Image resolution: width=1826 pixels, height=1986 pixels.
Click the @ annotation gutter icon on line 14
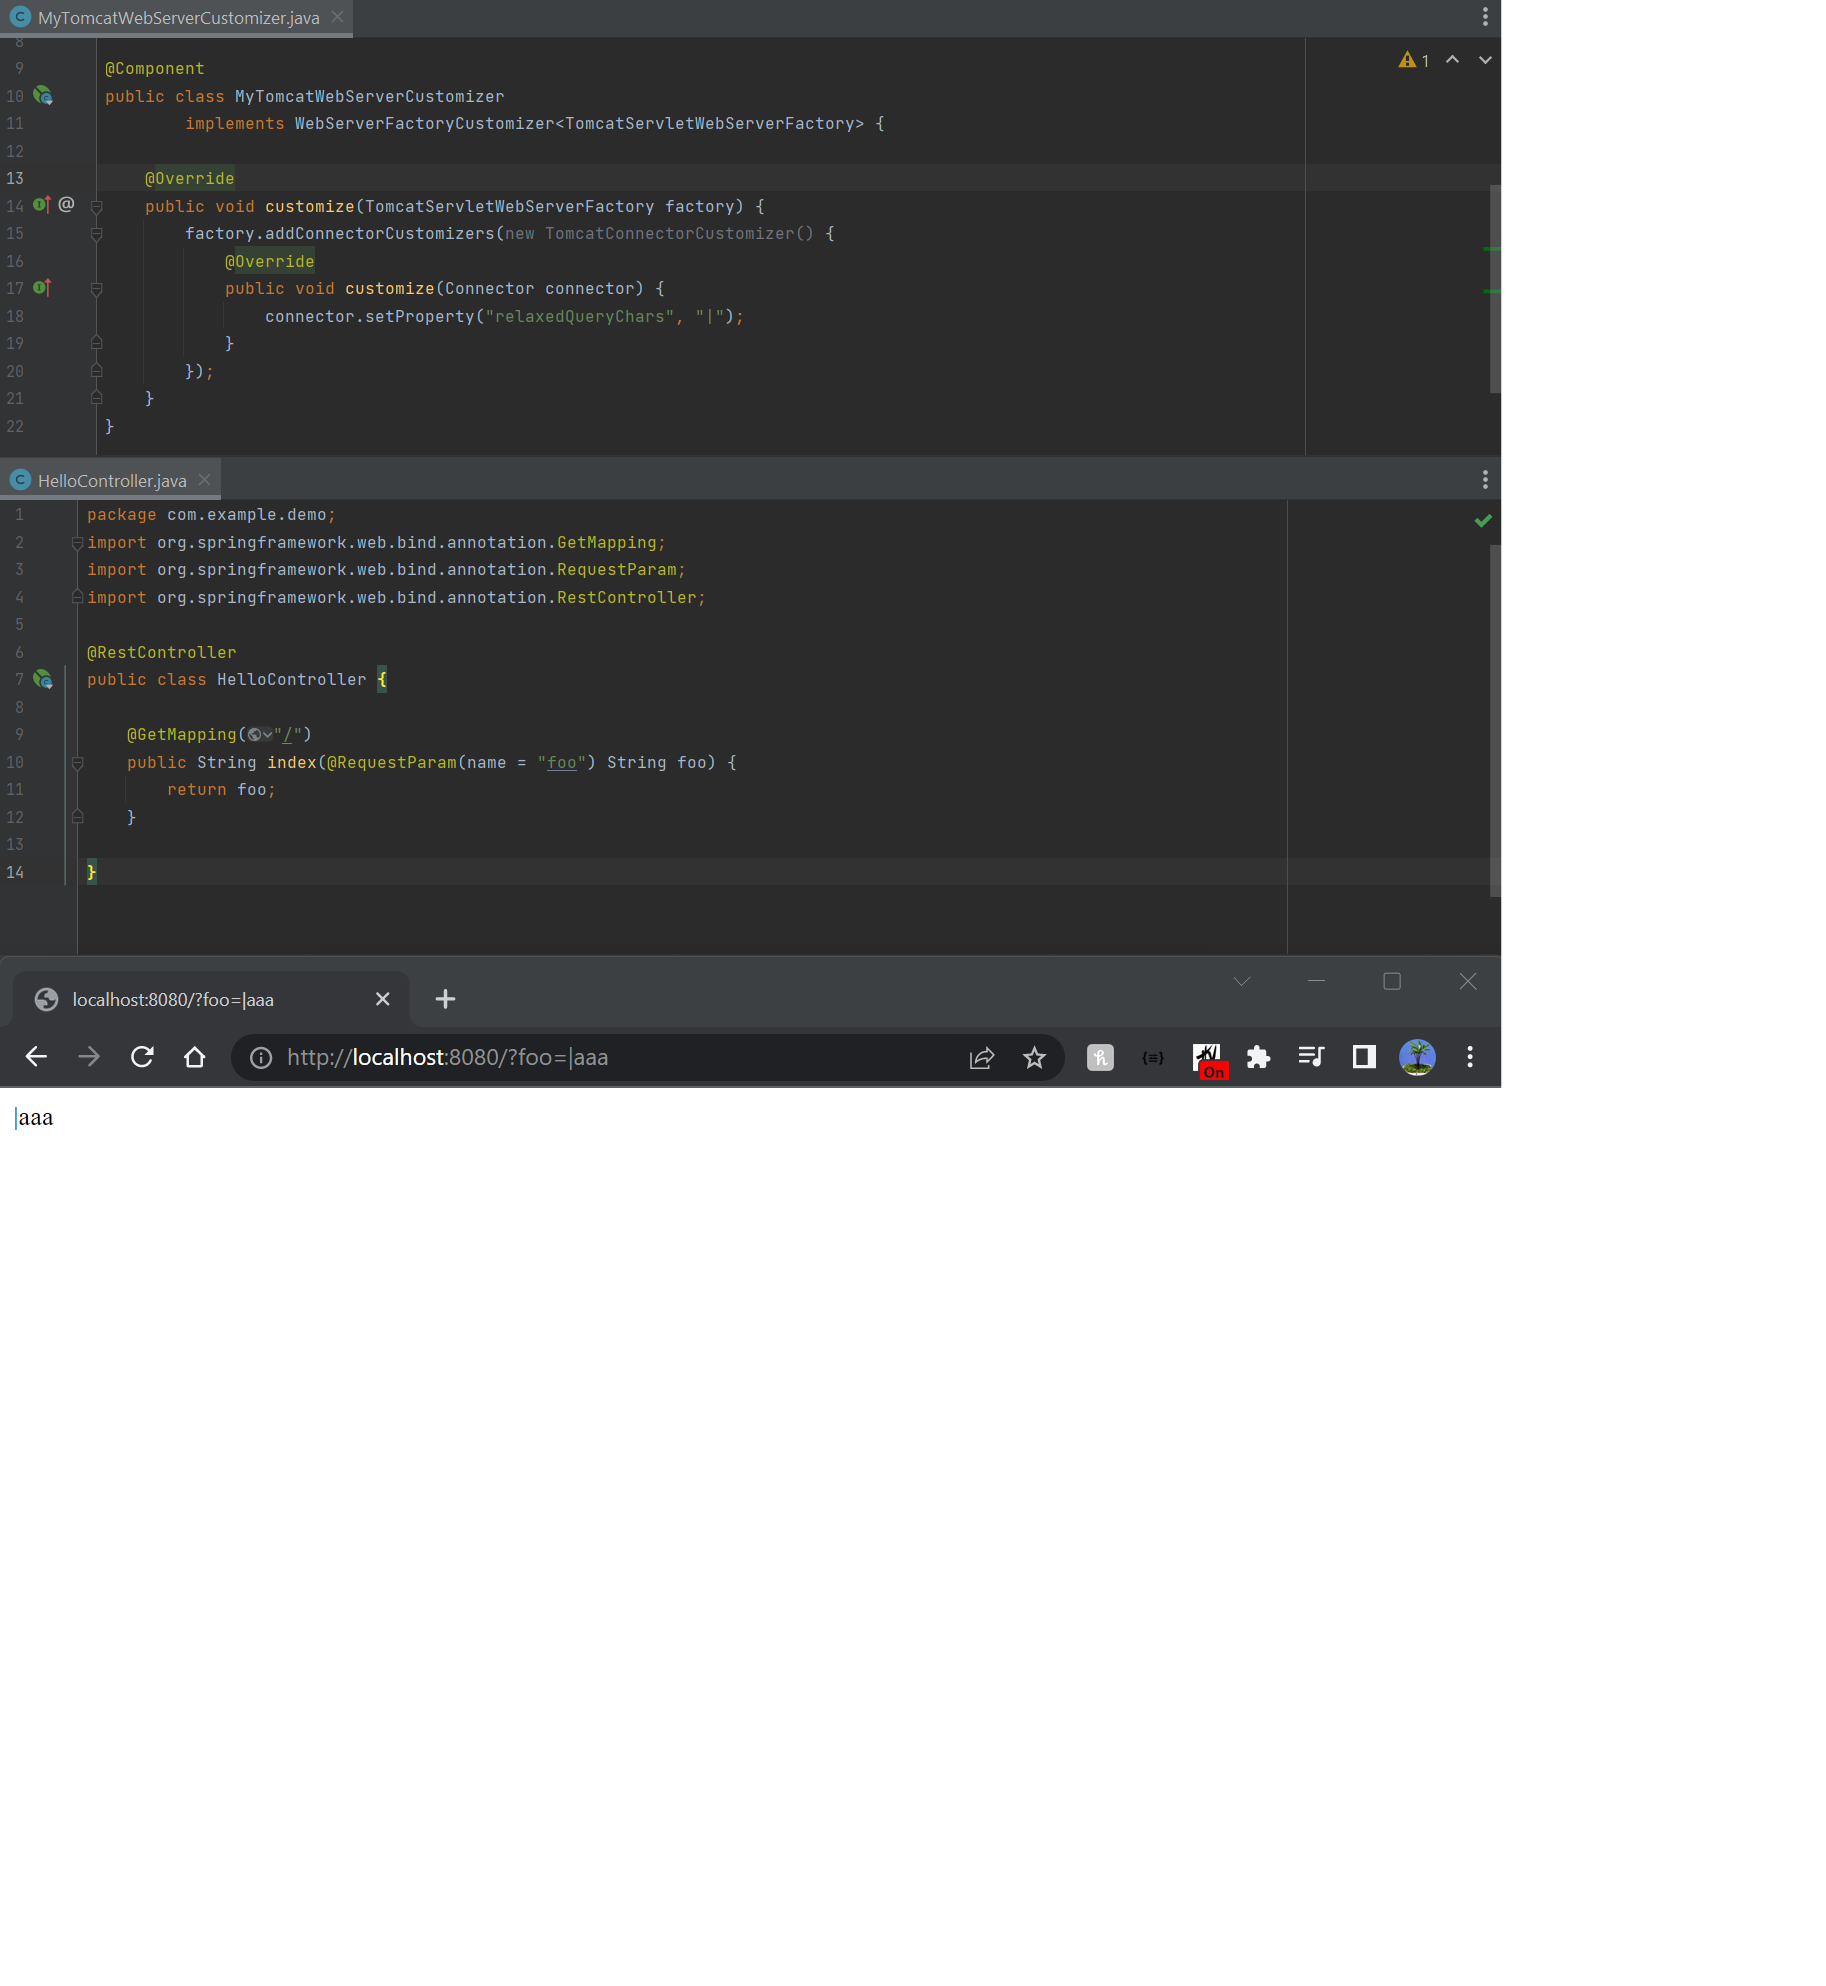[66, 204]
